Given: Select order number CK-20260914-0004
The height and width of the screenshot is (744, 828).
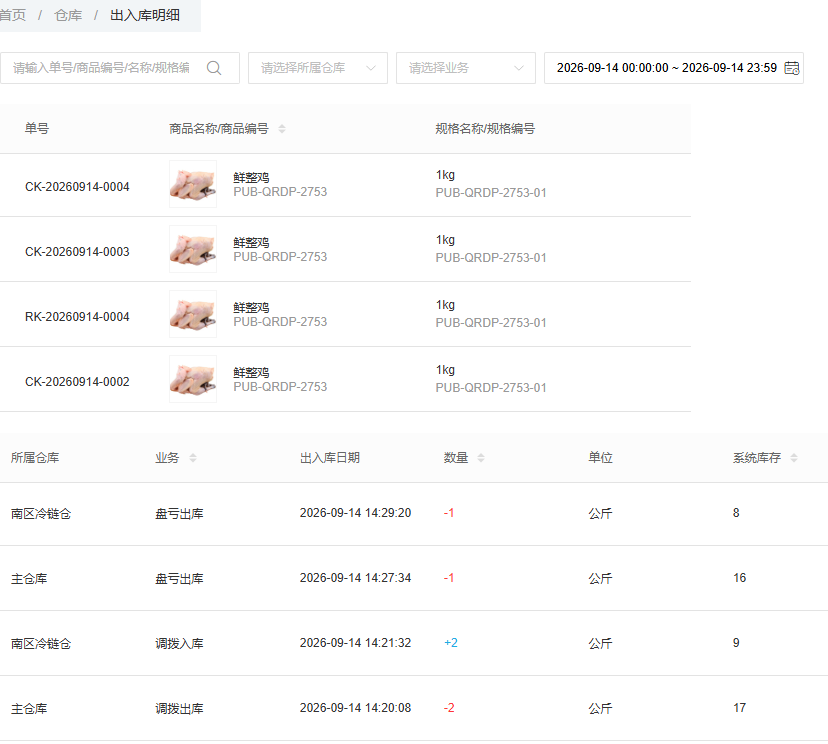Looking at the screenshot, I should pyautogui.click(x=77, y=187).
